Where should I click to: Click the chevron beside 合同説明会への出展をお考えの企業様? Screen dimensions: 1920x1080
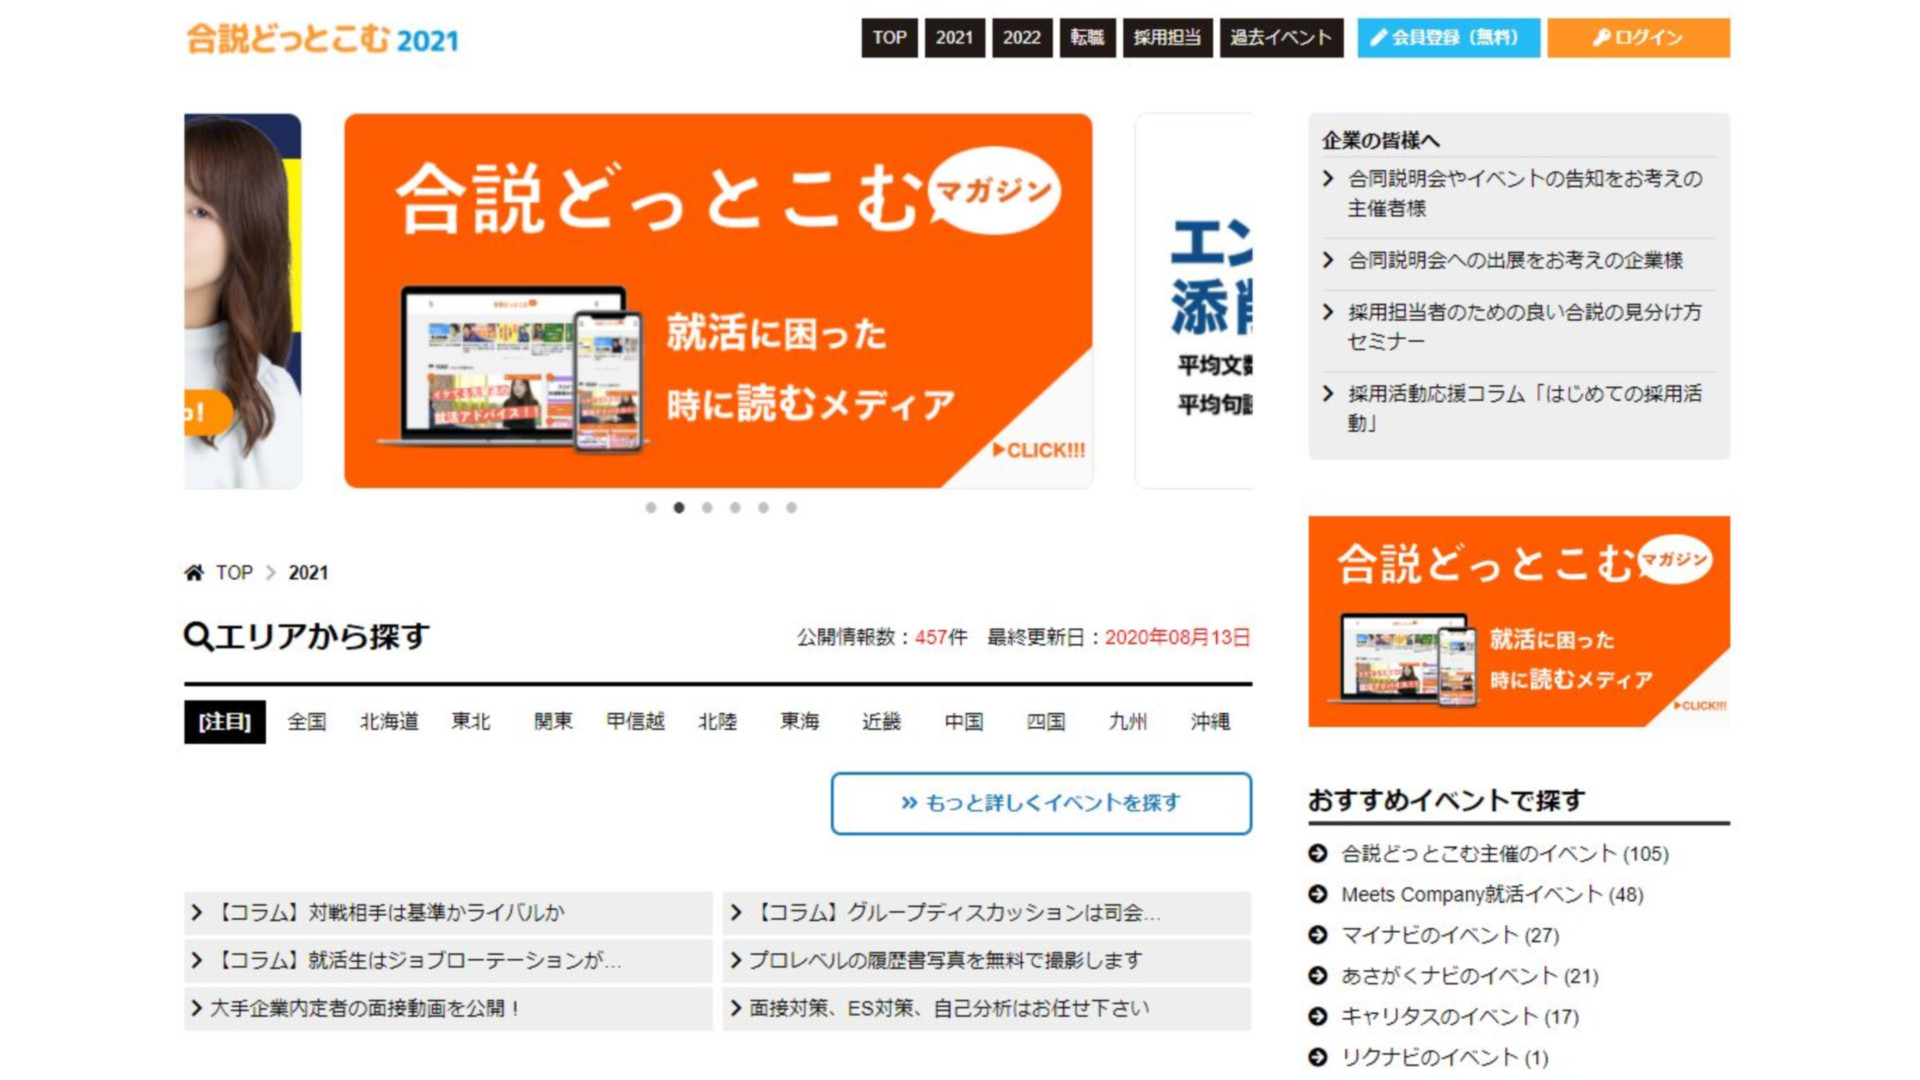pyautogui.click(x=1328, y=260)
